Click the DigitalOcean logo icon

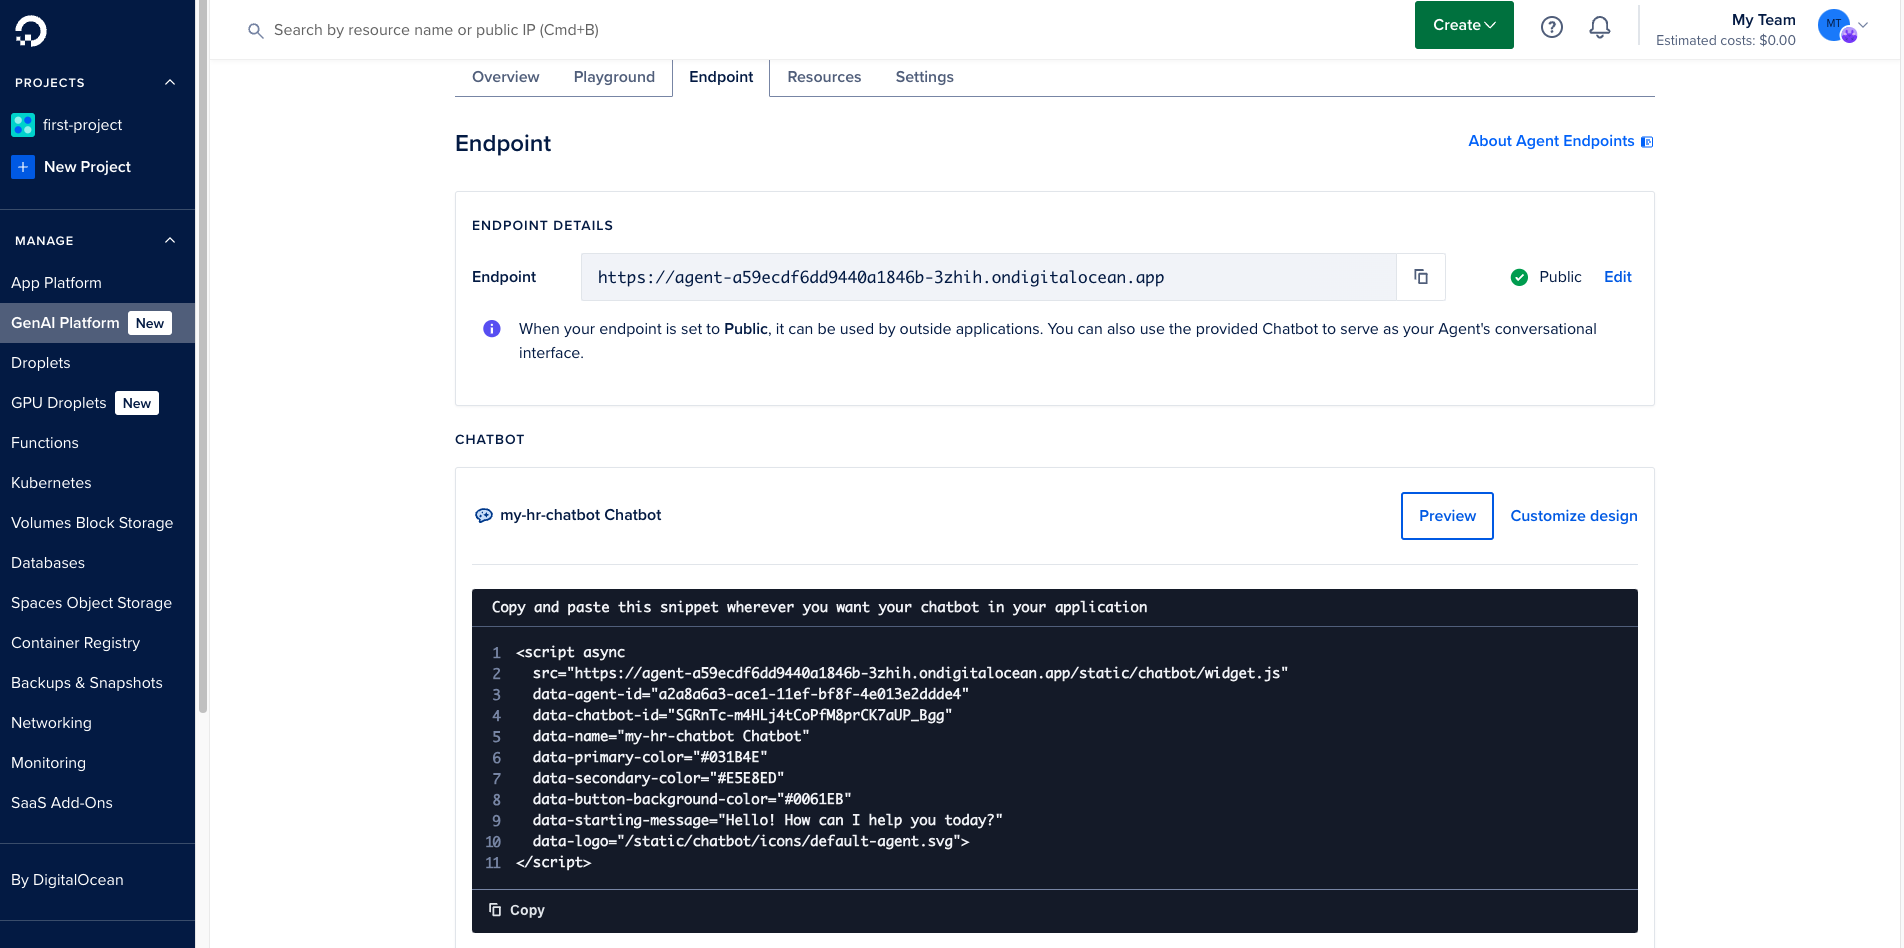coord(31,31)
